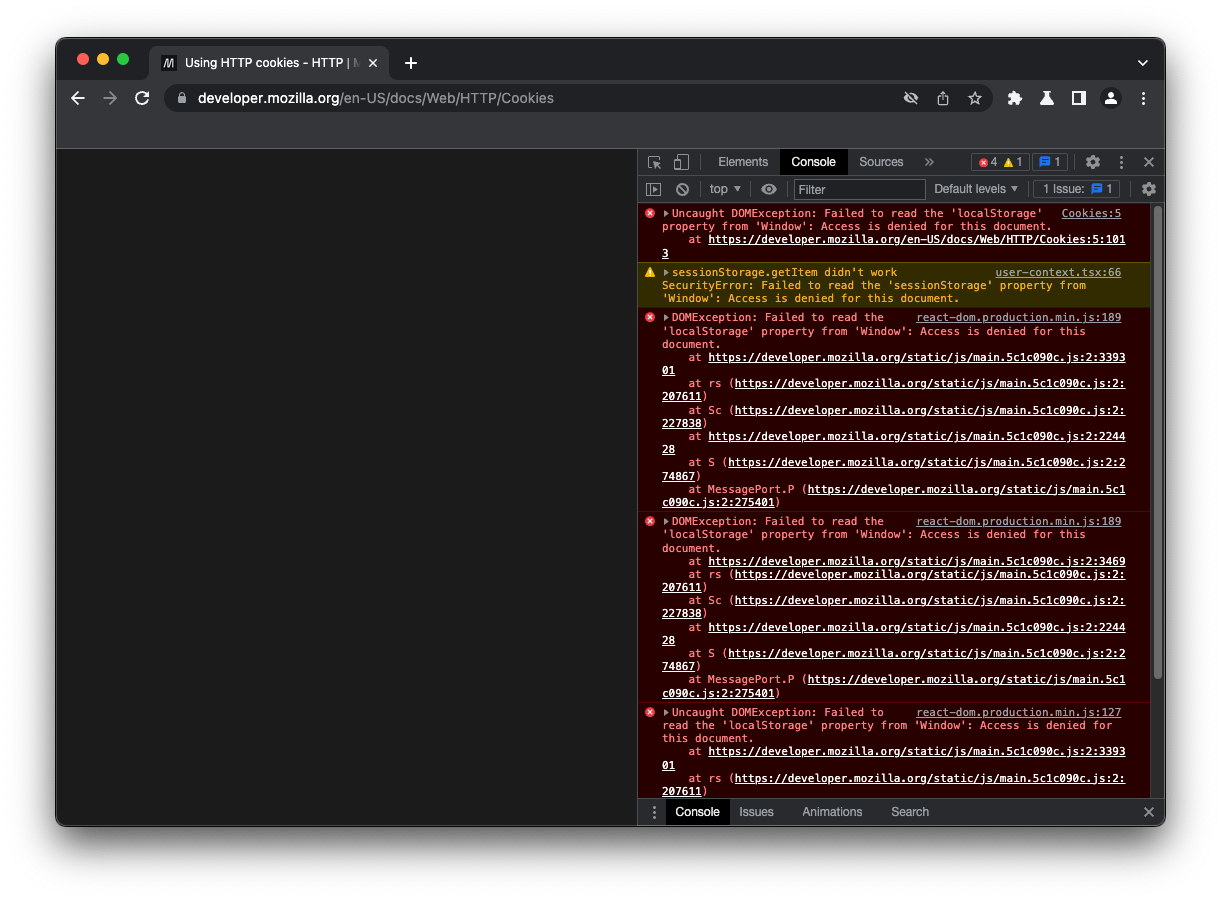Close the Using HTTP cookies tab
The width and height of the screenshot is (1221, 900).
point(374,63)
